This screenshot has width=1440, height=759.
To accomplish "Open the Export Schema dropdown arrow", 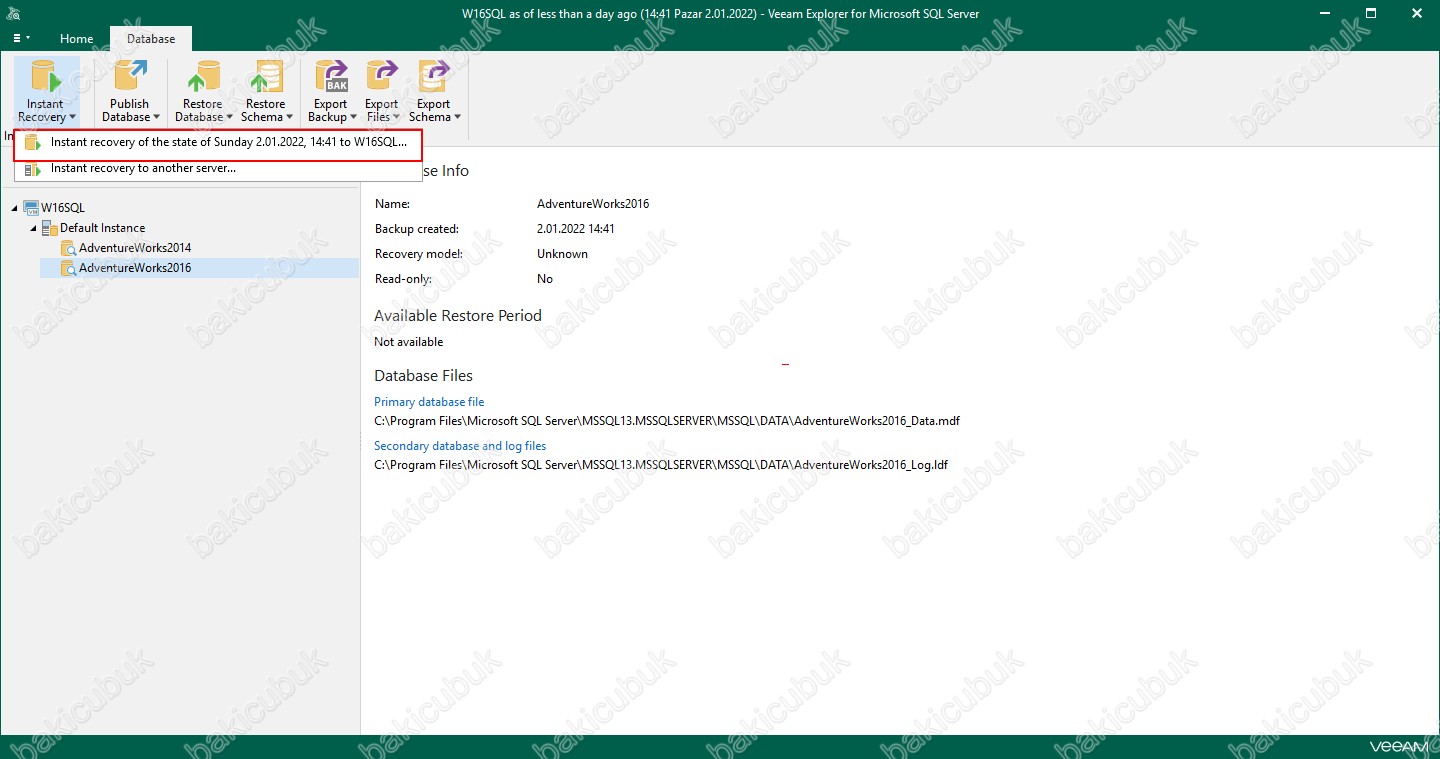I will click(457, 118).
